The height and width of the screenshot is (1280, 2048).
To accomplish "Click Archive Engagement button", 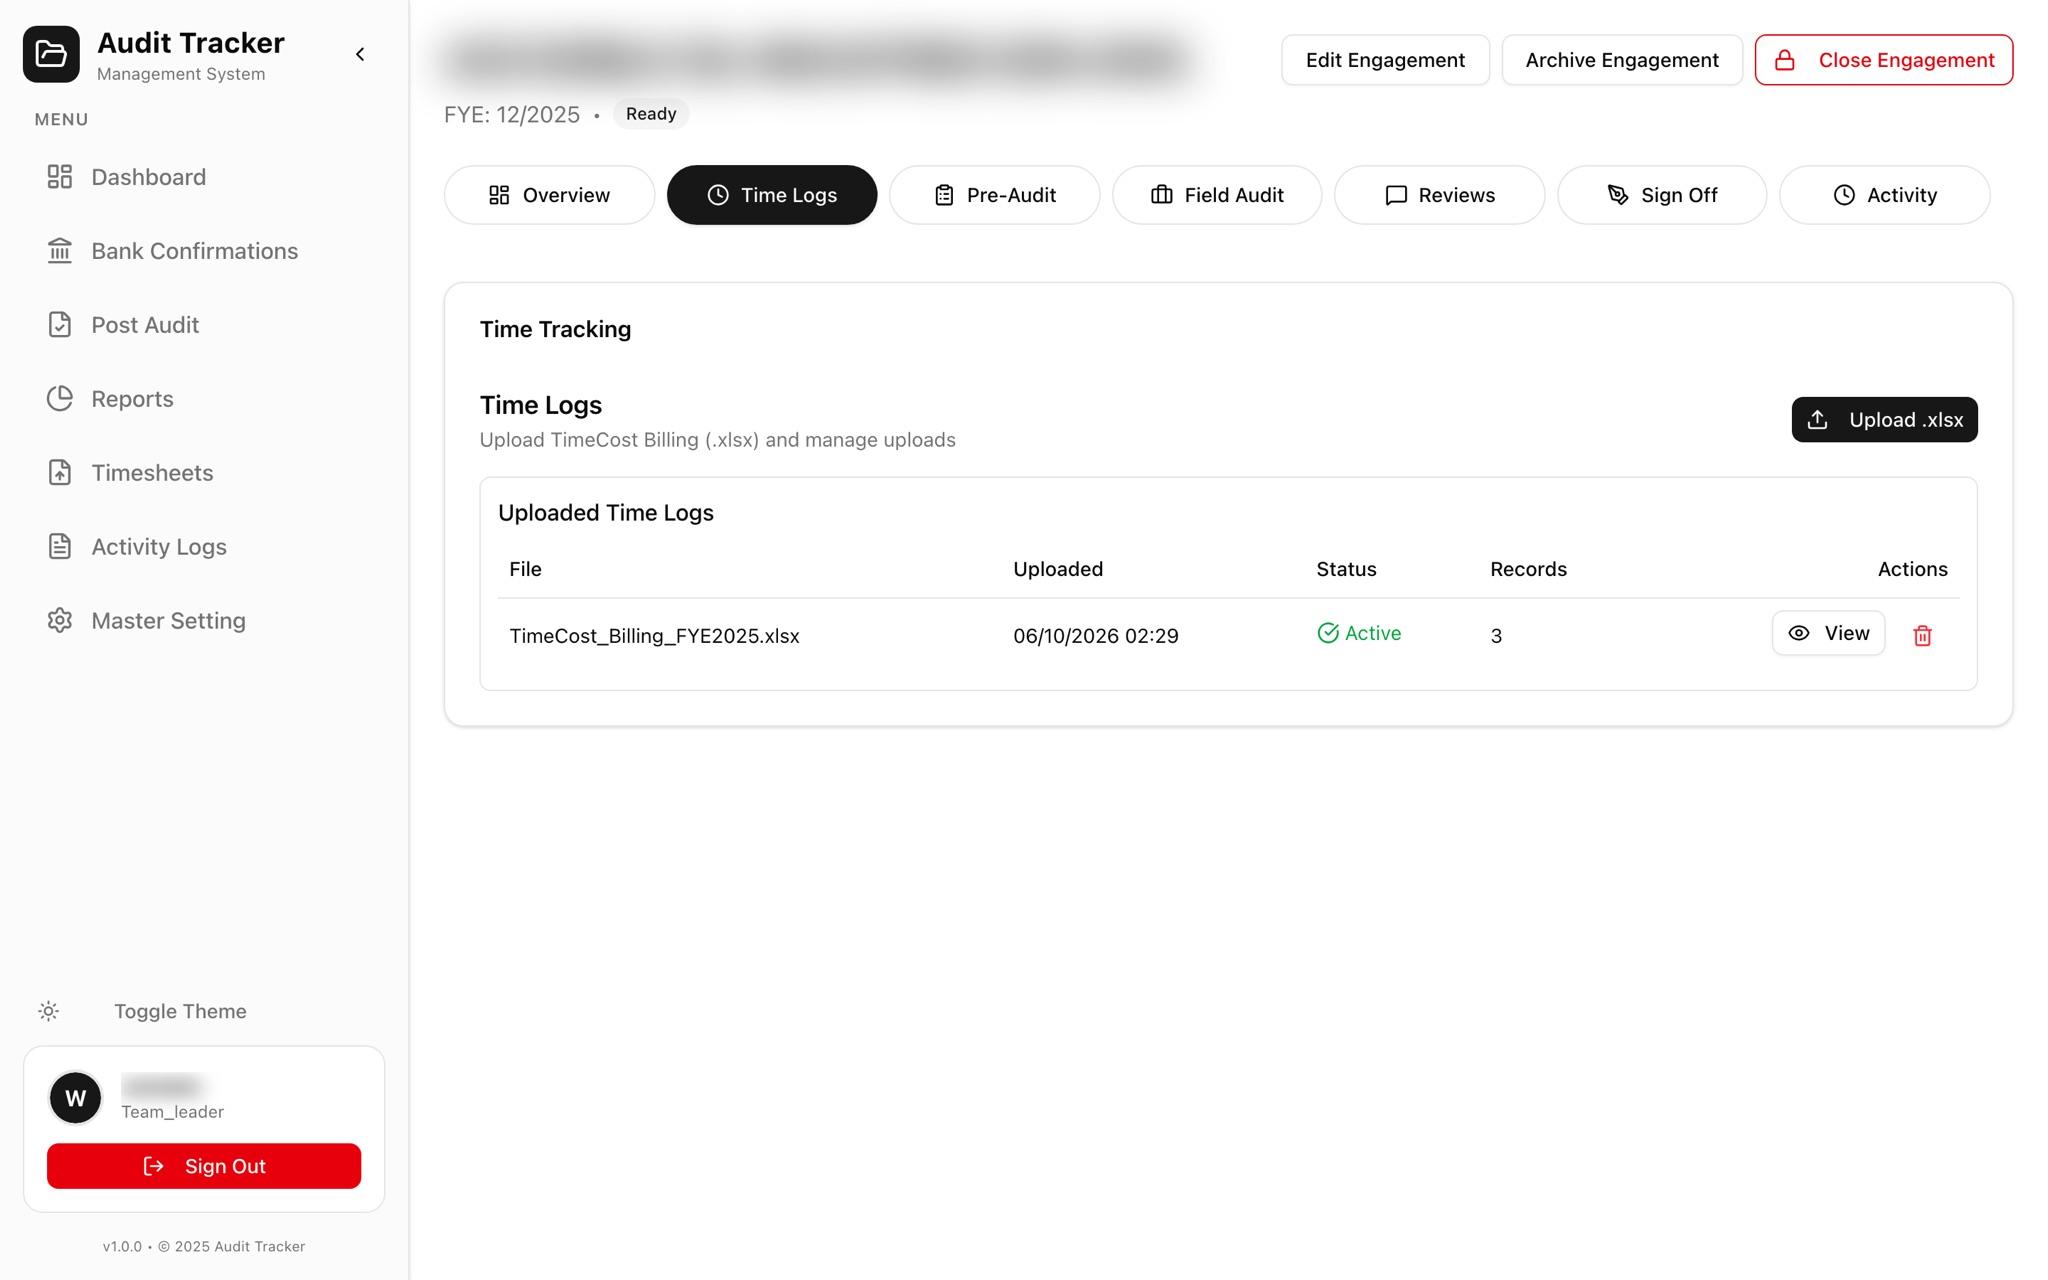I will click(x=1622, y=60).
